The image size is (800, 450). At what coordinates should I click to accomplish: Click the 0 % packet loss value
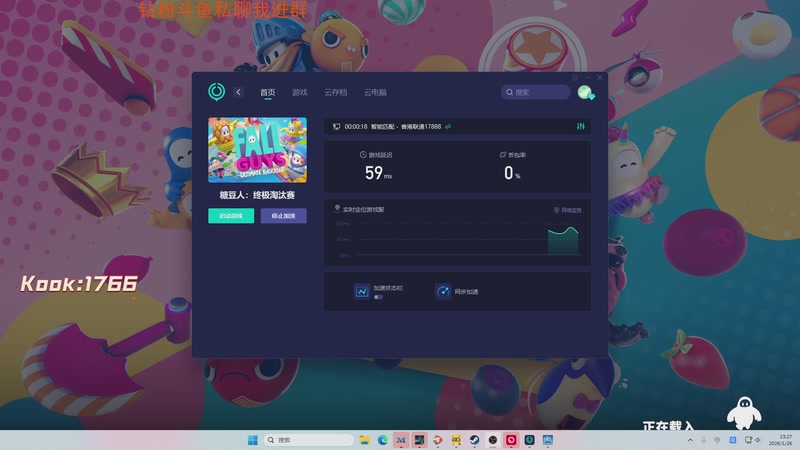click(512, 173)
